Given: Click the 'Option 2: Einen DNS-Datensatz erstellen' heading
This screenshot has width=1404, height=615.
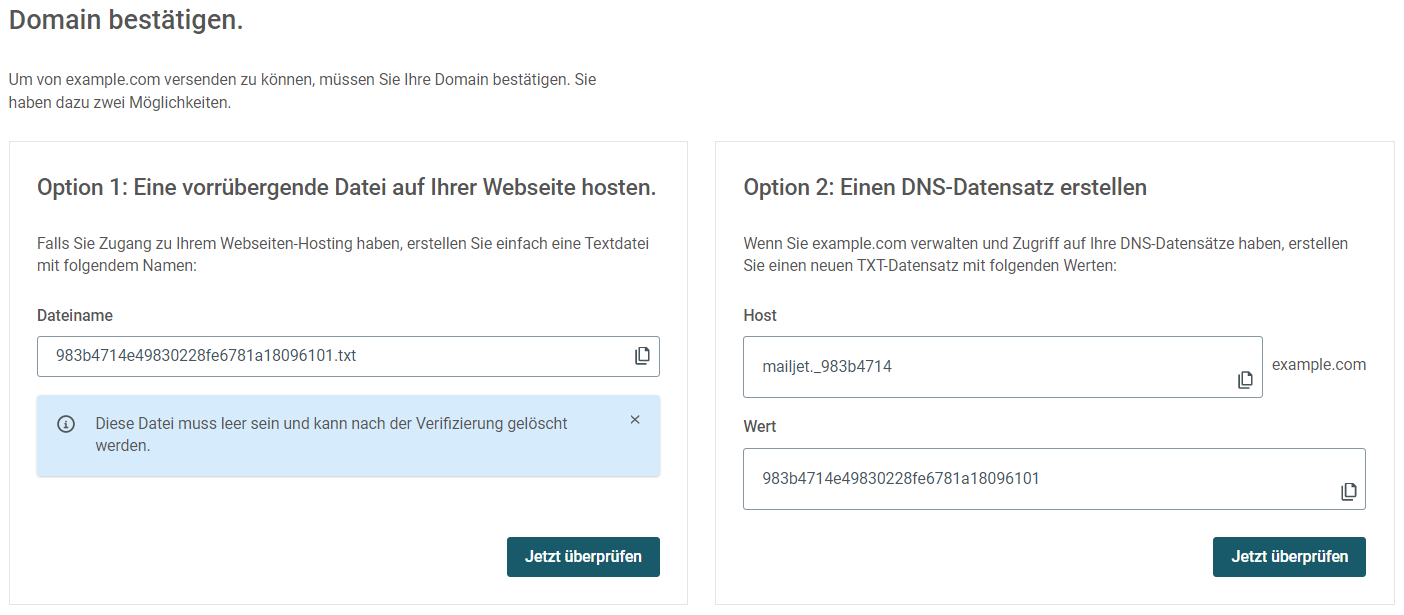Looking at the screenshot, I should 945,187.
